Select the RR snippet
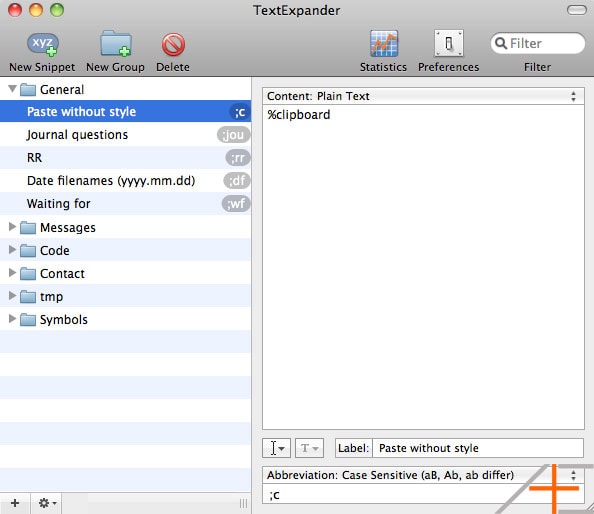594x514 pixels. point(125,158)
